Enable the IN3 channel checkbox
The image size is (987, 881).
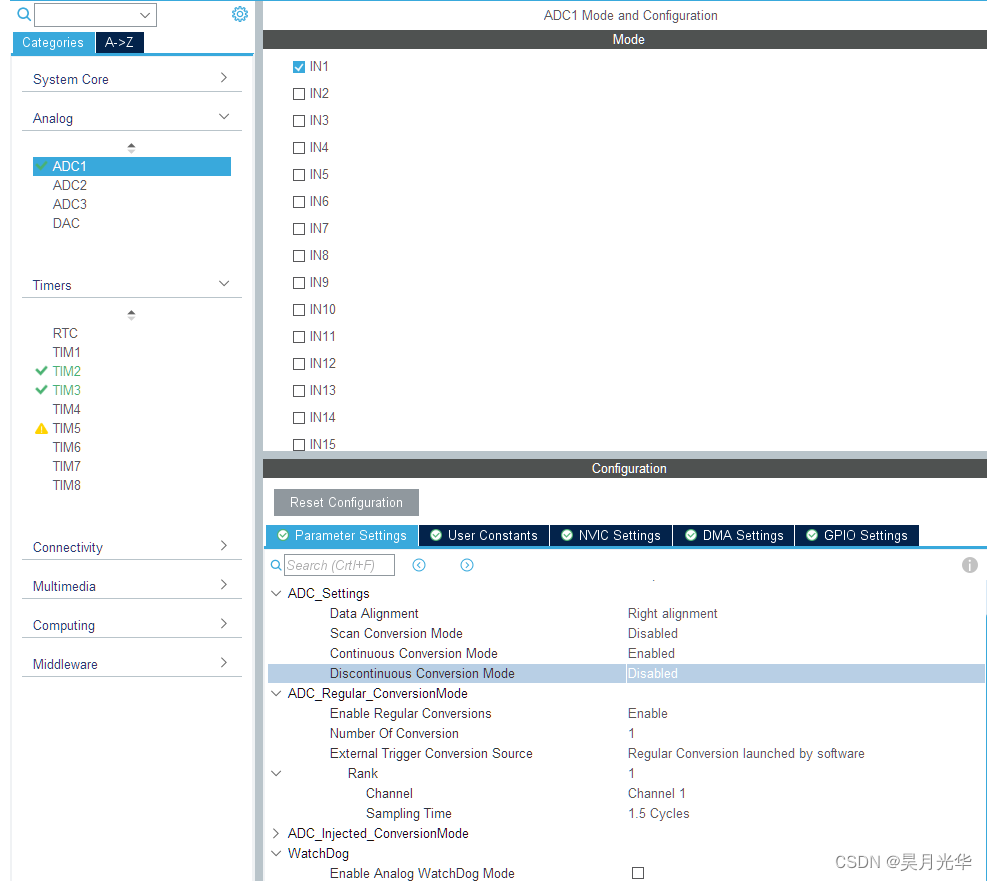299,121
